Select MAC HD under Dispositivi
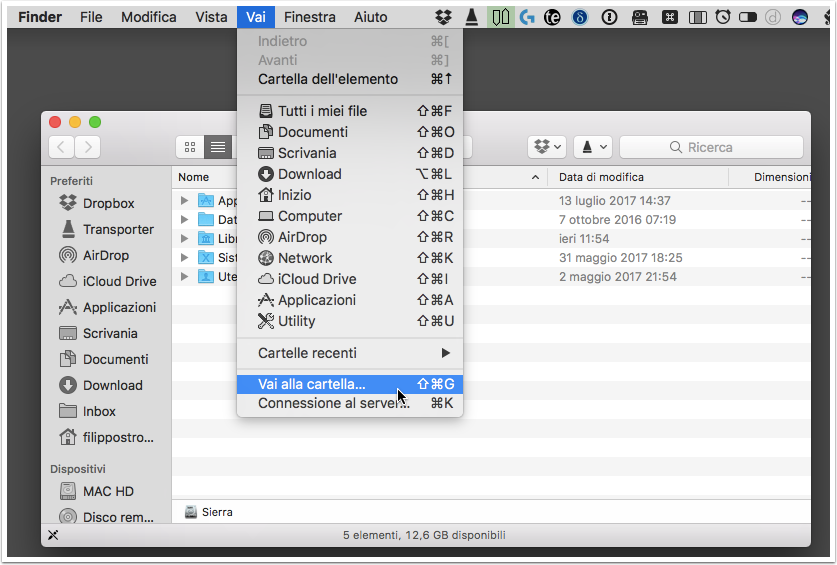Viewport: 837px width, 565px height. [97, 491]
